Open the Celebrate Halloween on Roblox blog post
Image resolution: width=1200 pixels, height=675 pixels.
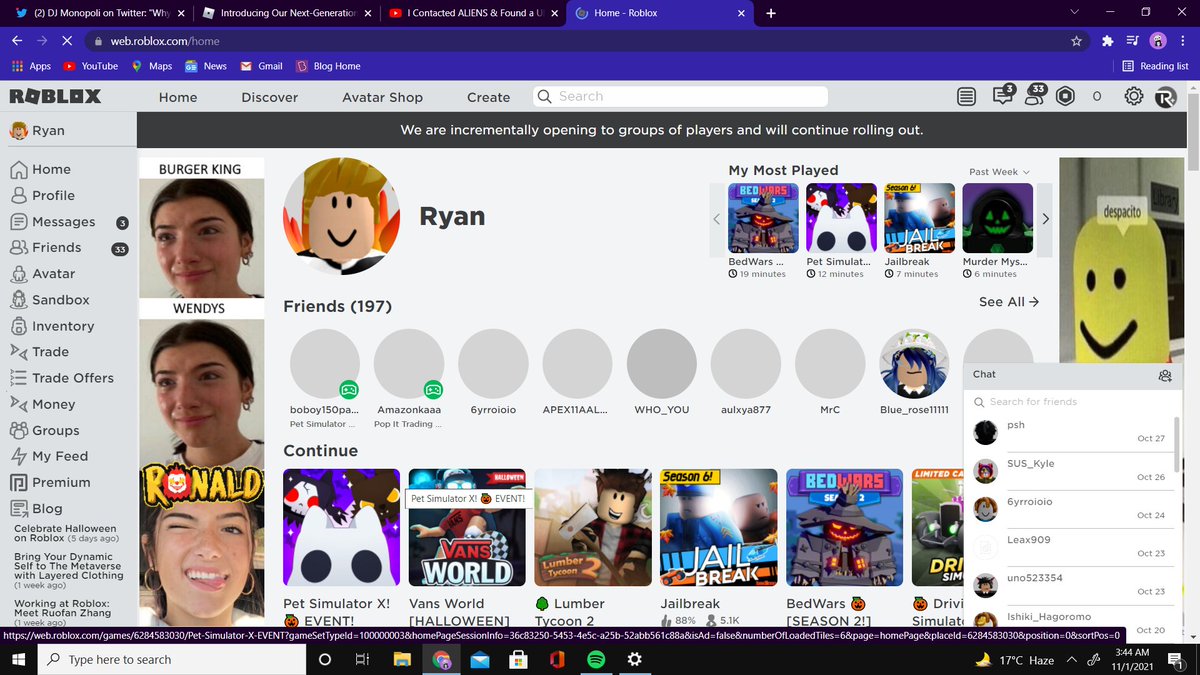click(66, 533)
